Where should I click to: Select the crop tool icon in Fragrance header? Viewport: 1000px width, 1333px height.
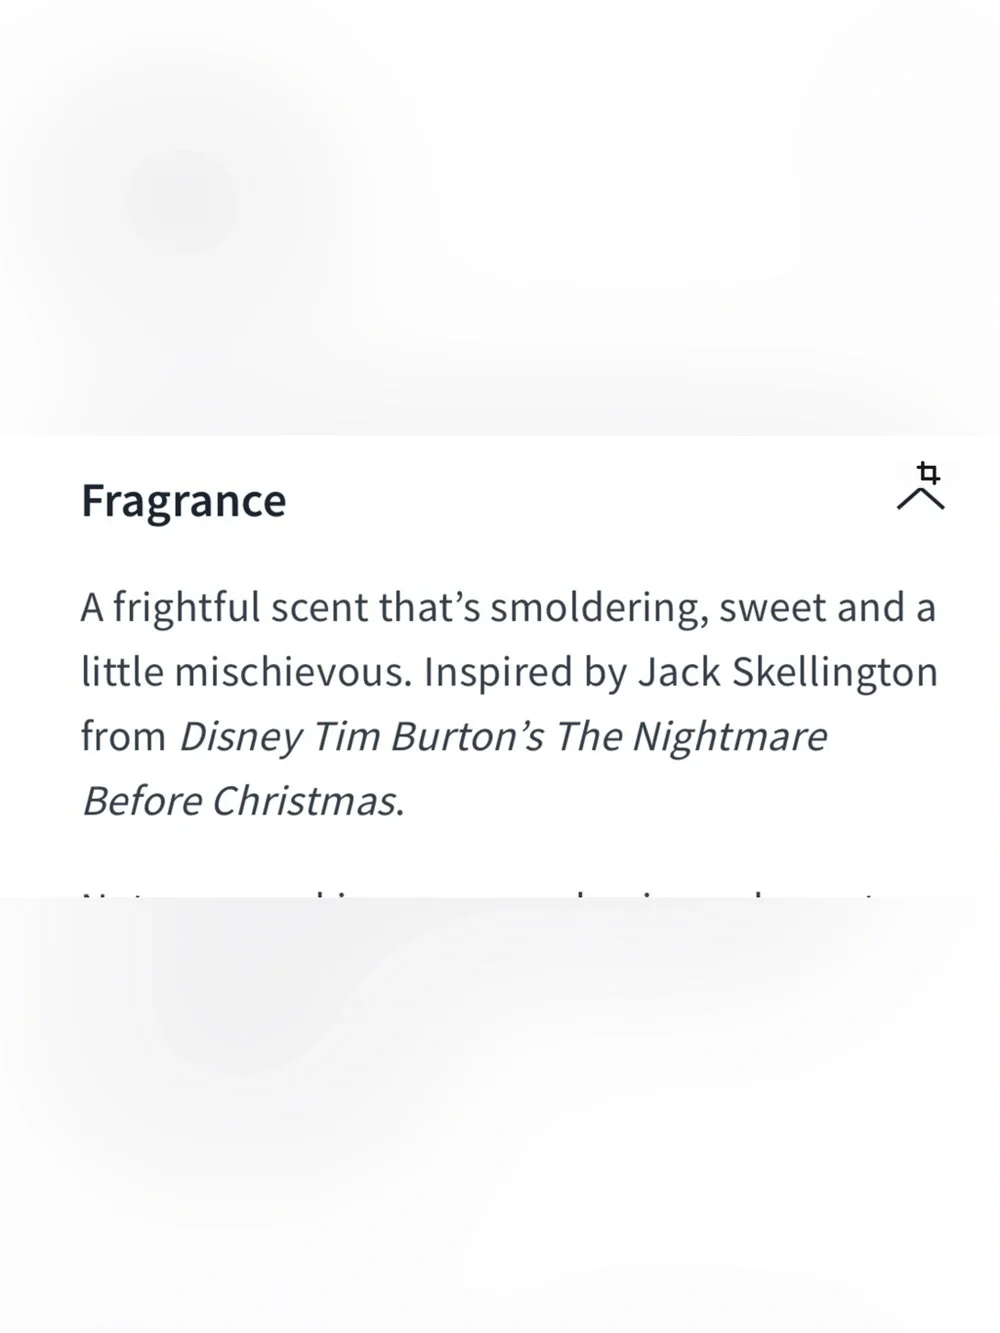pos(928,472)
